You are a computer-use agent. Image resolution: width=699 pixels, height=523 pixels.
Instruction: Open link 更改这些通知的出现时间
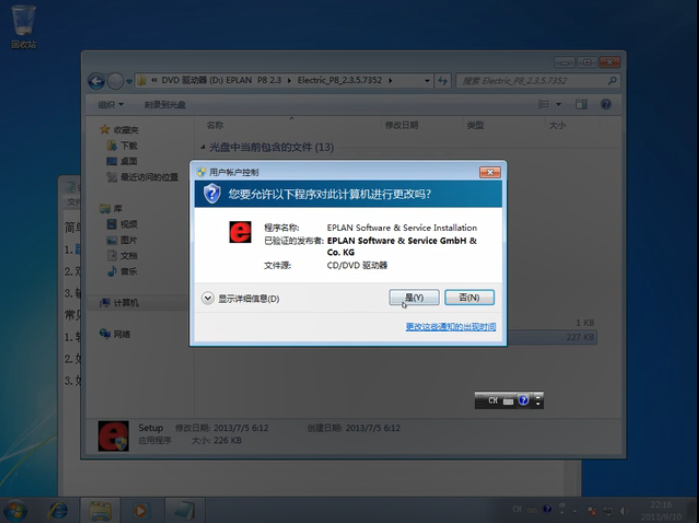[451, 327]
